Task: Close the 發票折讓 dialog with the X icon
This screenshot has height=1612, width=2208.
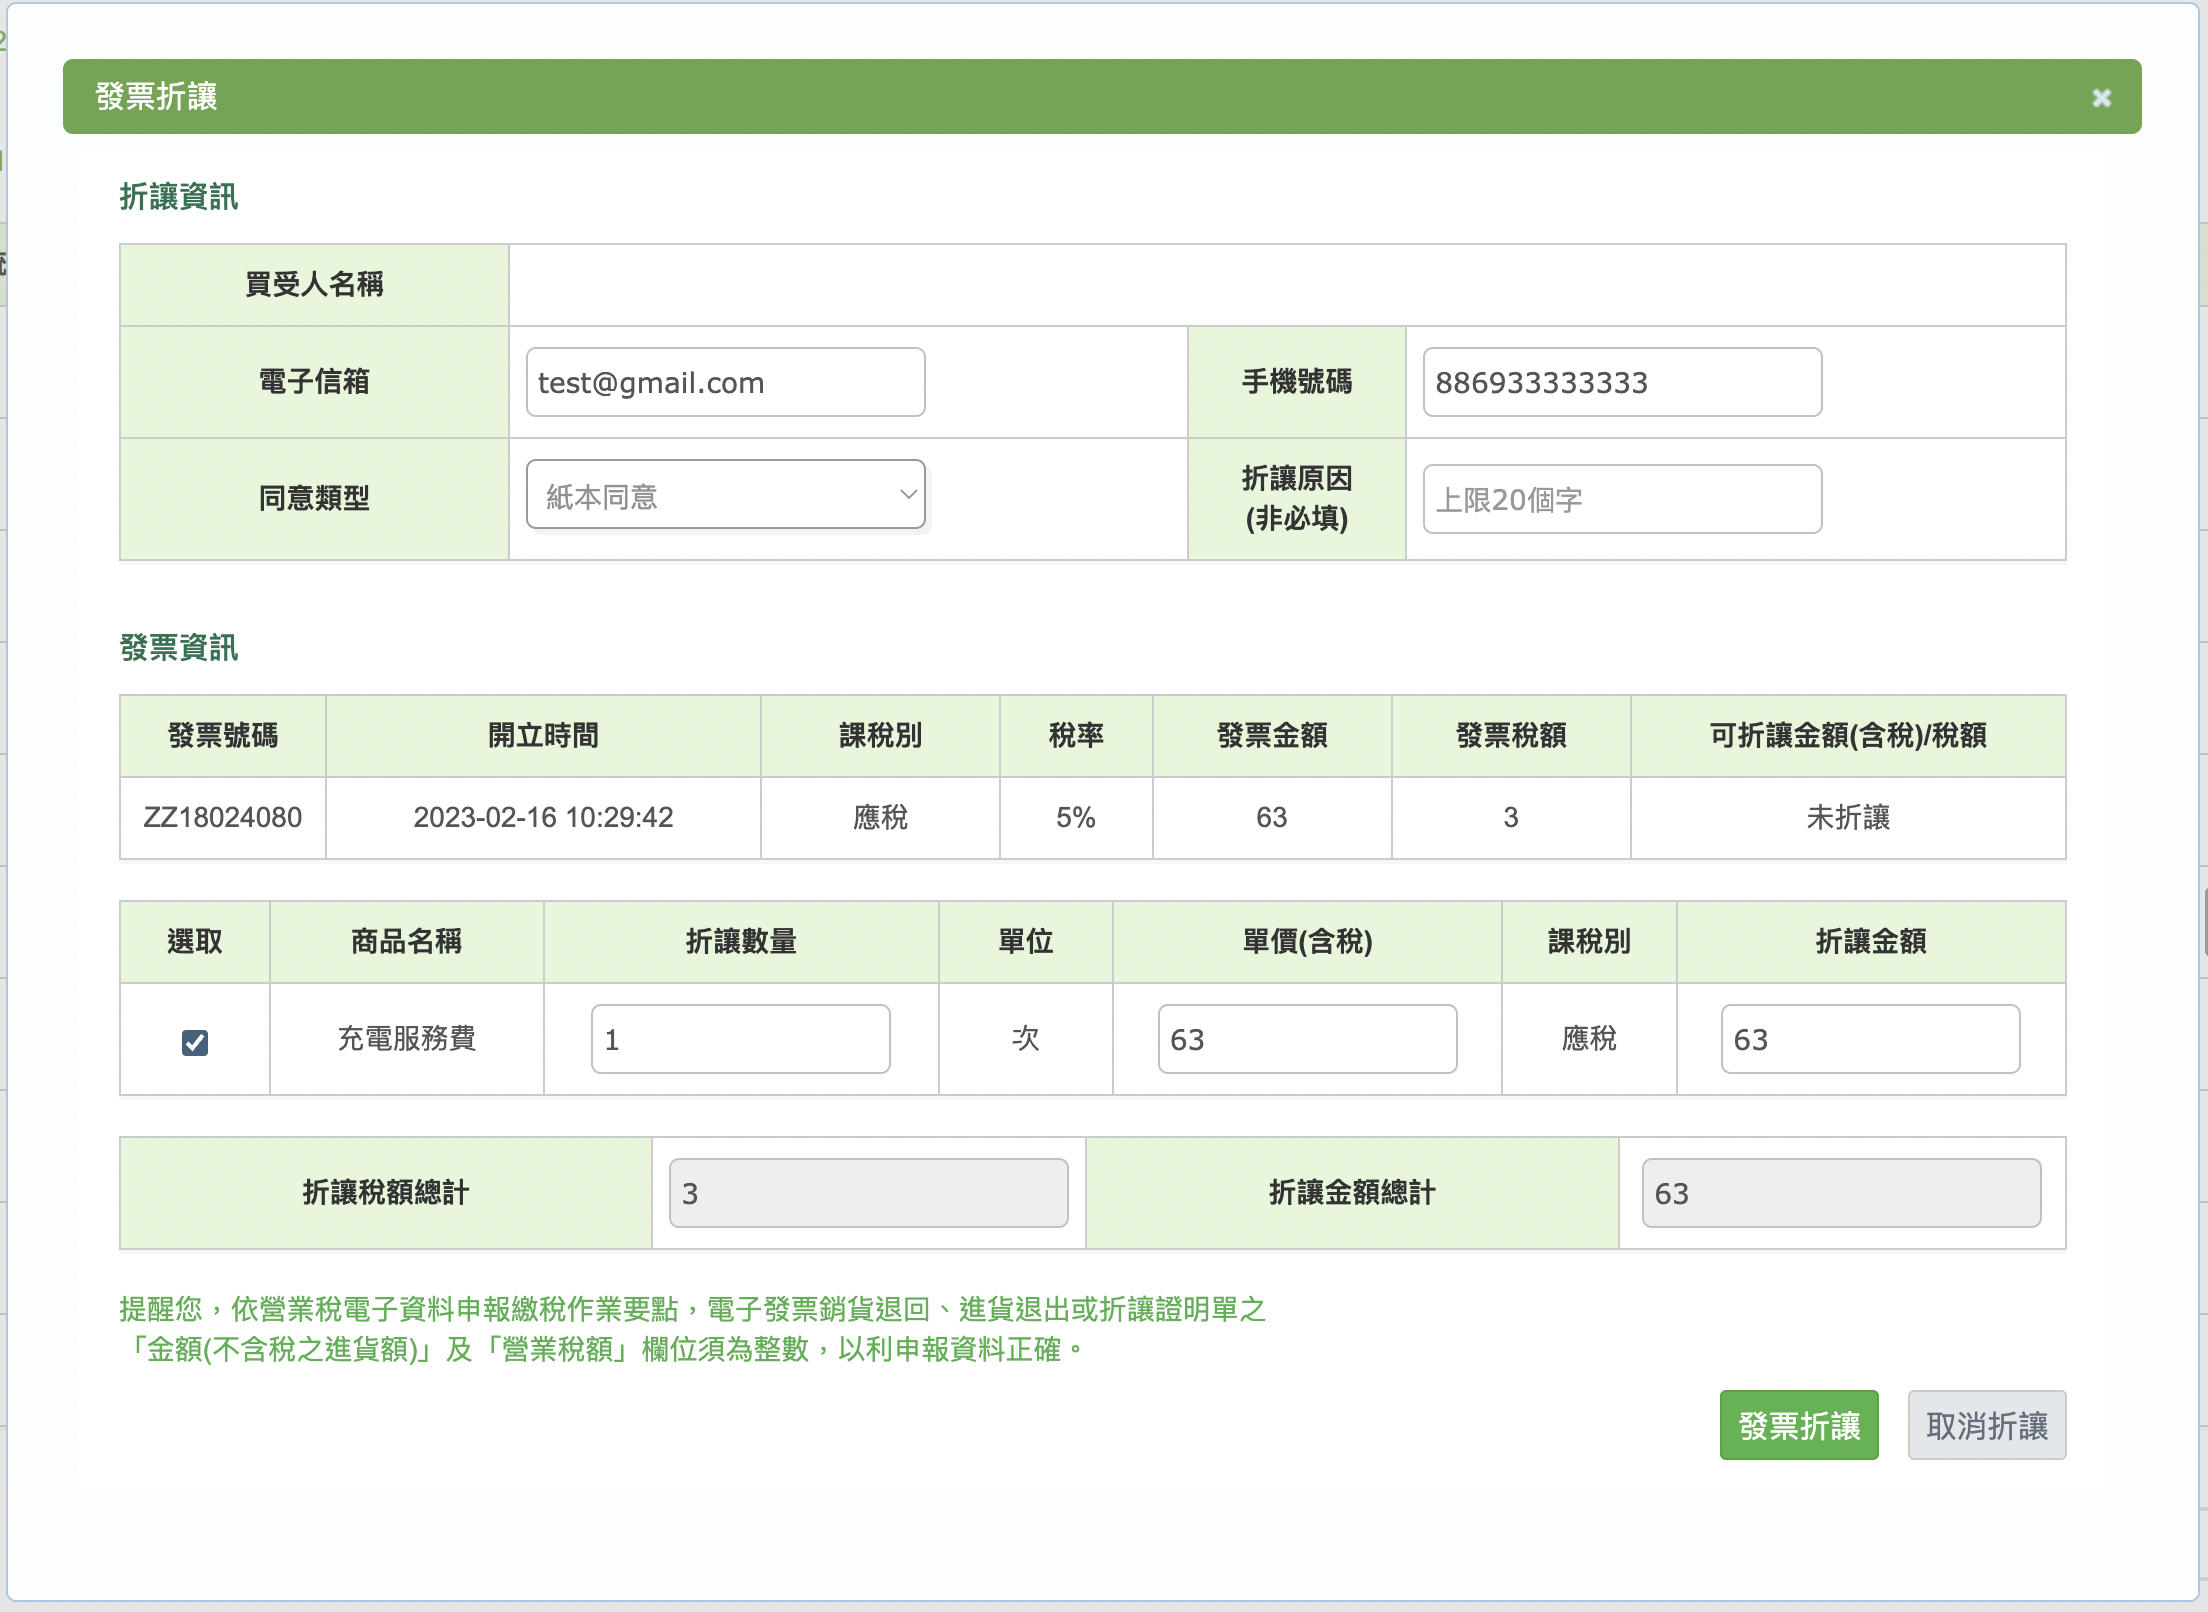Action: tap(2101, 98)
